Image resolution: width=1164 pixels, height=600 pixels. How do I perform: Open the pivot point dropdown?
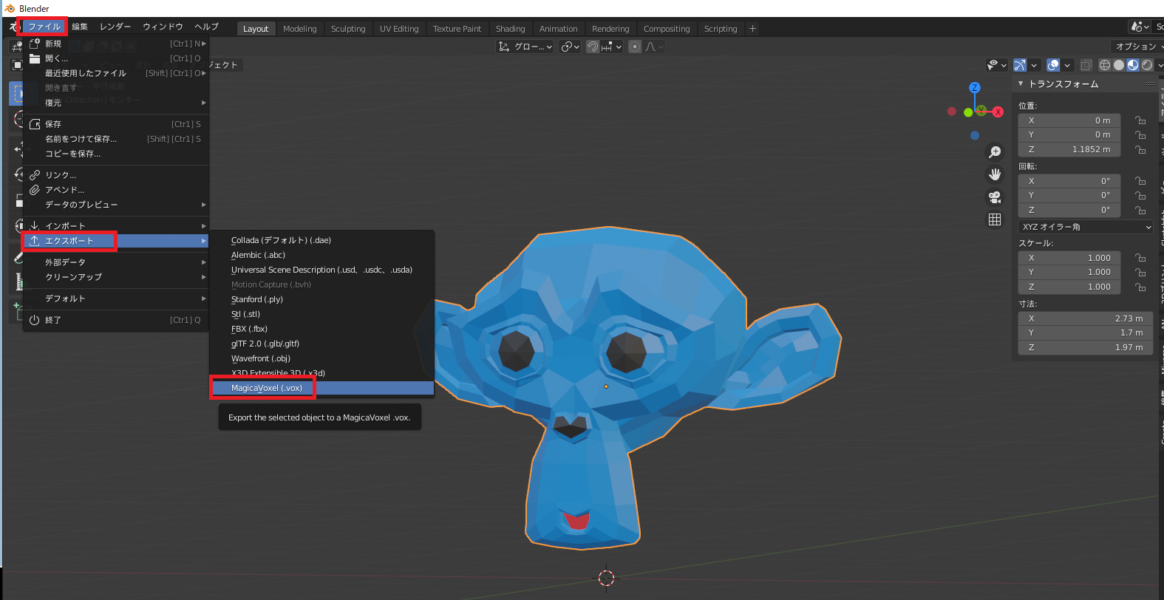(x=570, y=47)
